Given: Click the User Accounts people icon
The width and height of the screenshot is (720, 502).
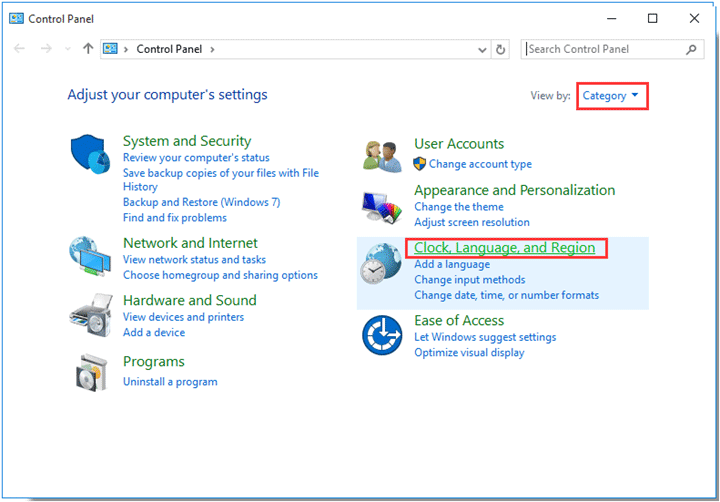Looking at the screenshot, I should [x=382, y=157].
